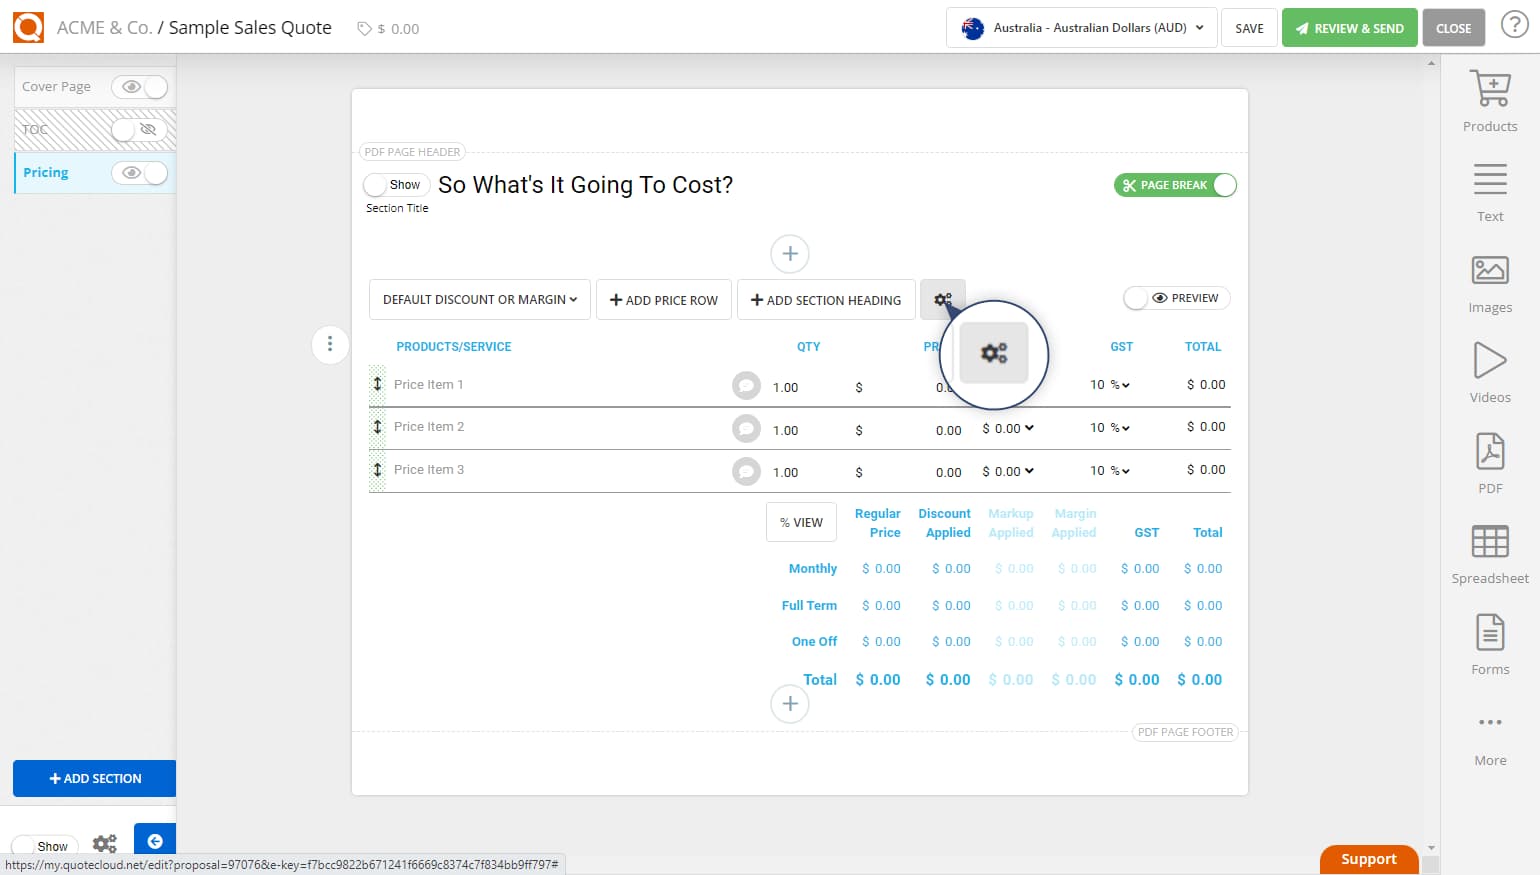Insert a Spreadsheet element

(1489, 552)
